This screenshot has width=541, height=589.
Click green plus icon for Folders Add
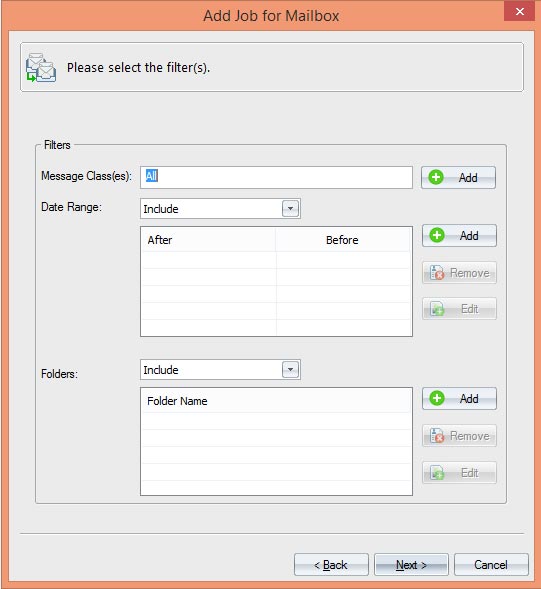[437, 398]
